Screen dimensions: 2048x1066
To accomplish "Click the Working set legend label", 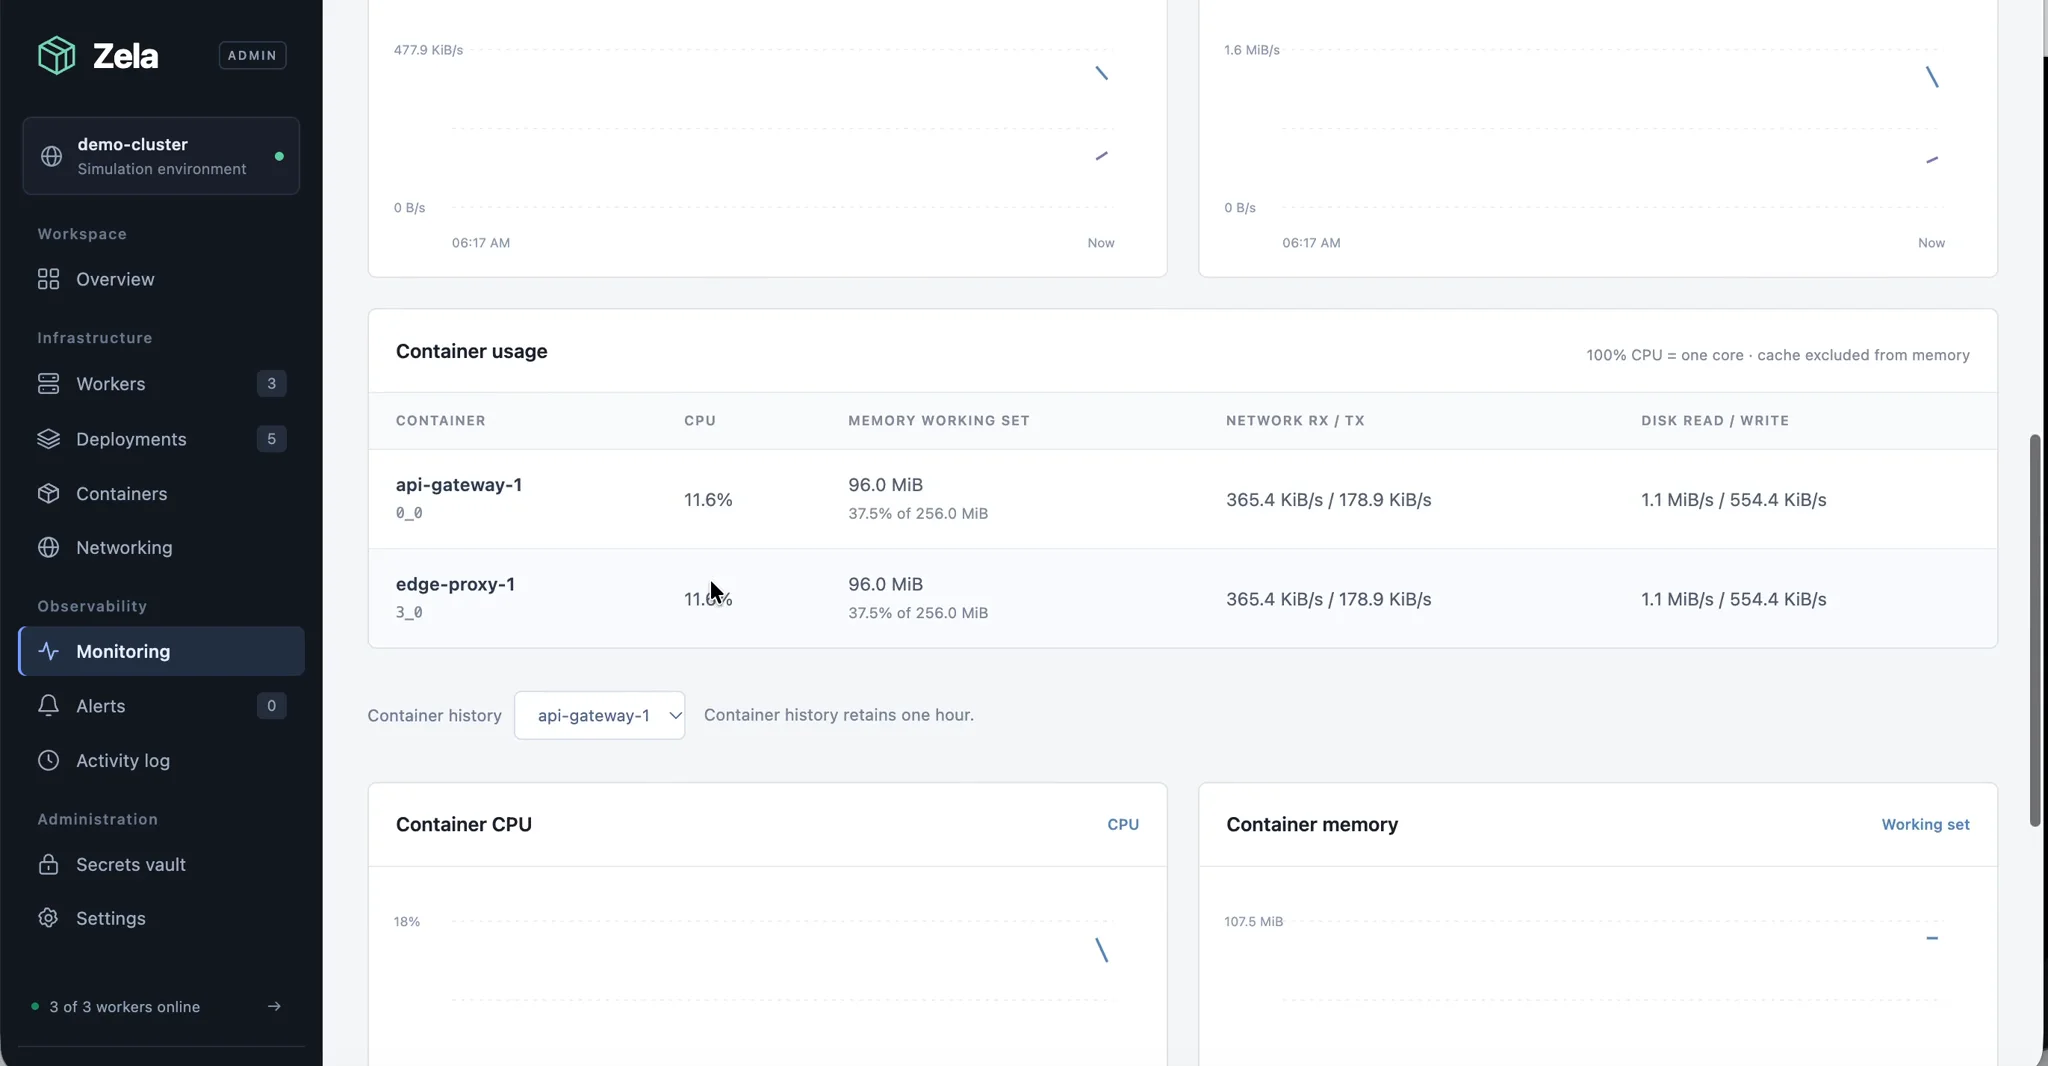I will point(1925,825).
